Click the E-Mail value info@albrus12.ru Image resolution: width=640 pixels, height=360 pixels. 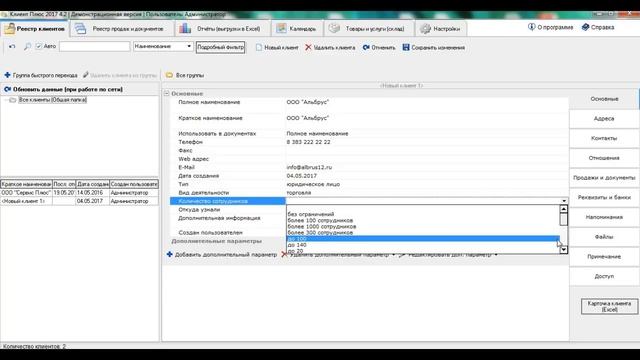309,167
